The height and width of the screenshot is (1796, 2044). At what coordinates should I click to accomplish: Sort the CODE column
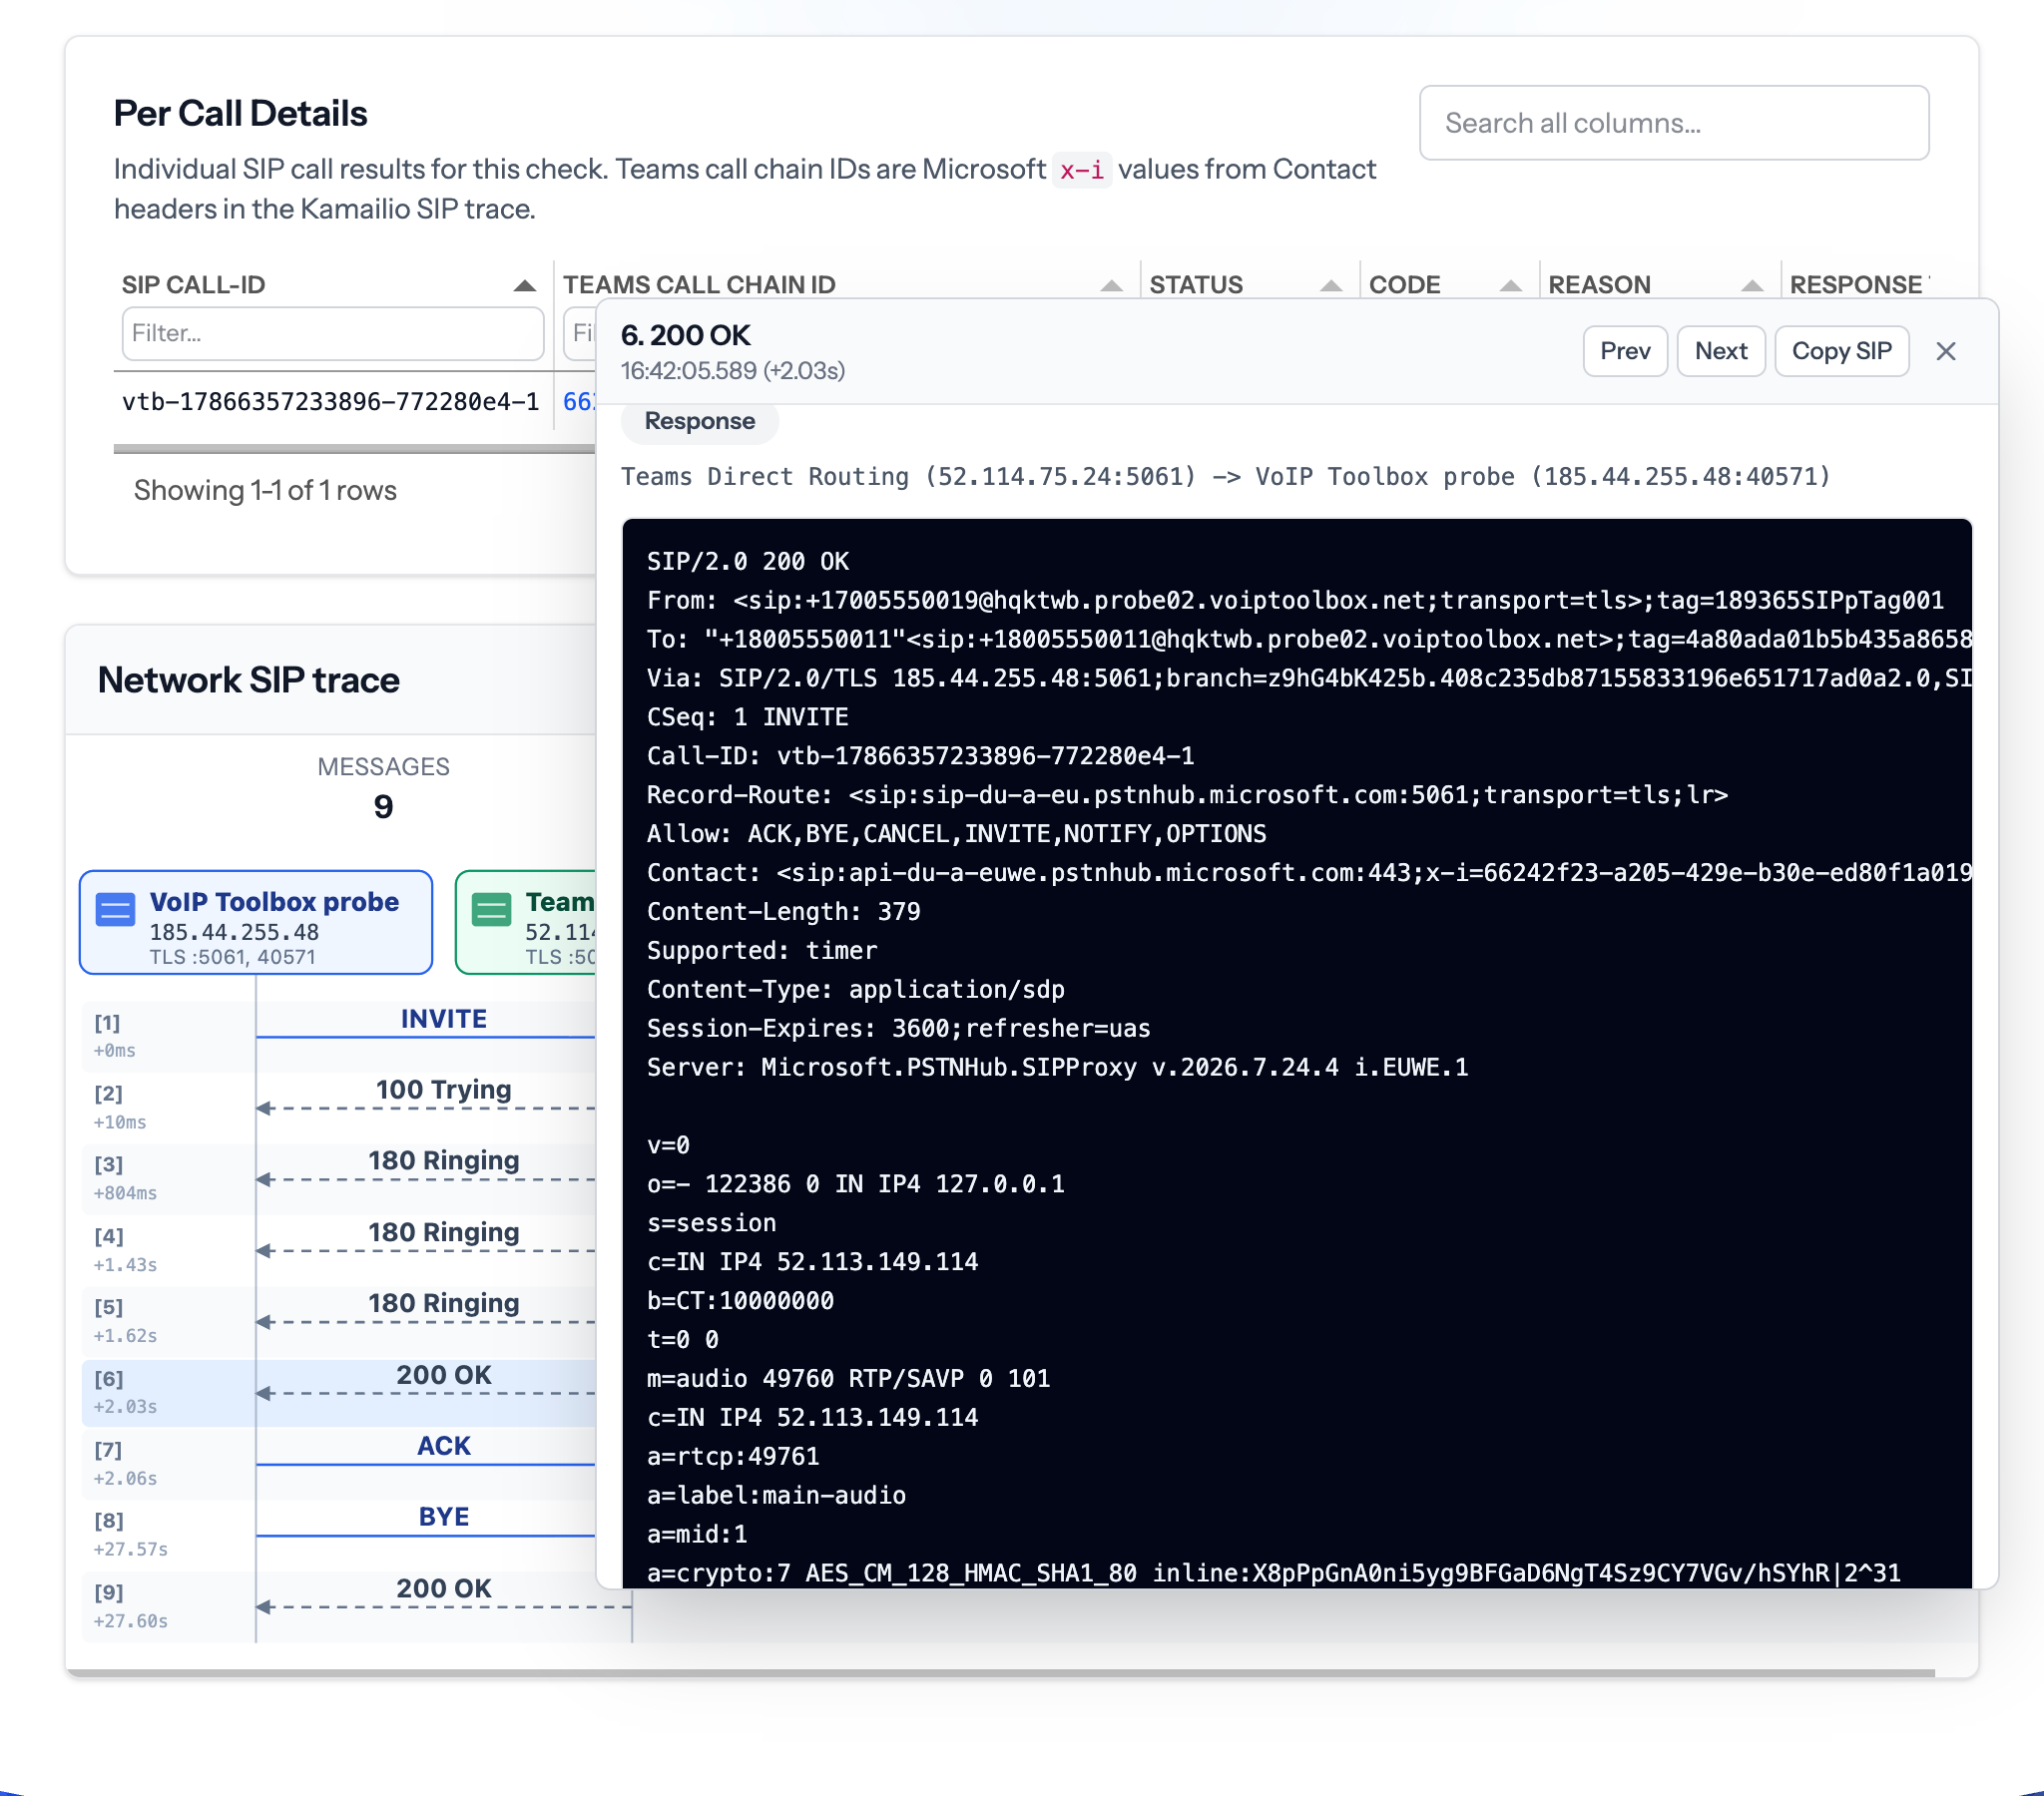[1510, 285]
